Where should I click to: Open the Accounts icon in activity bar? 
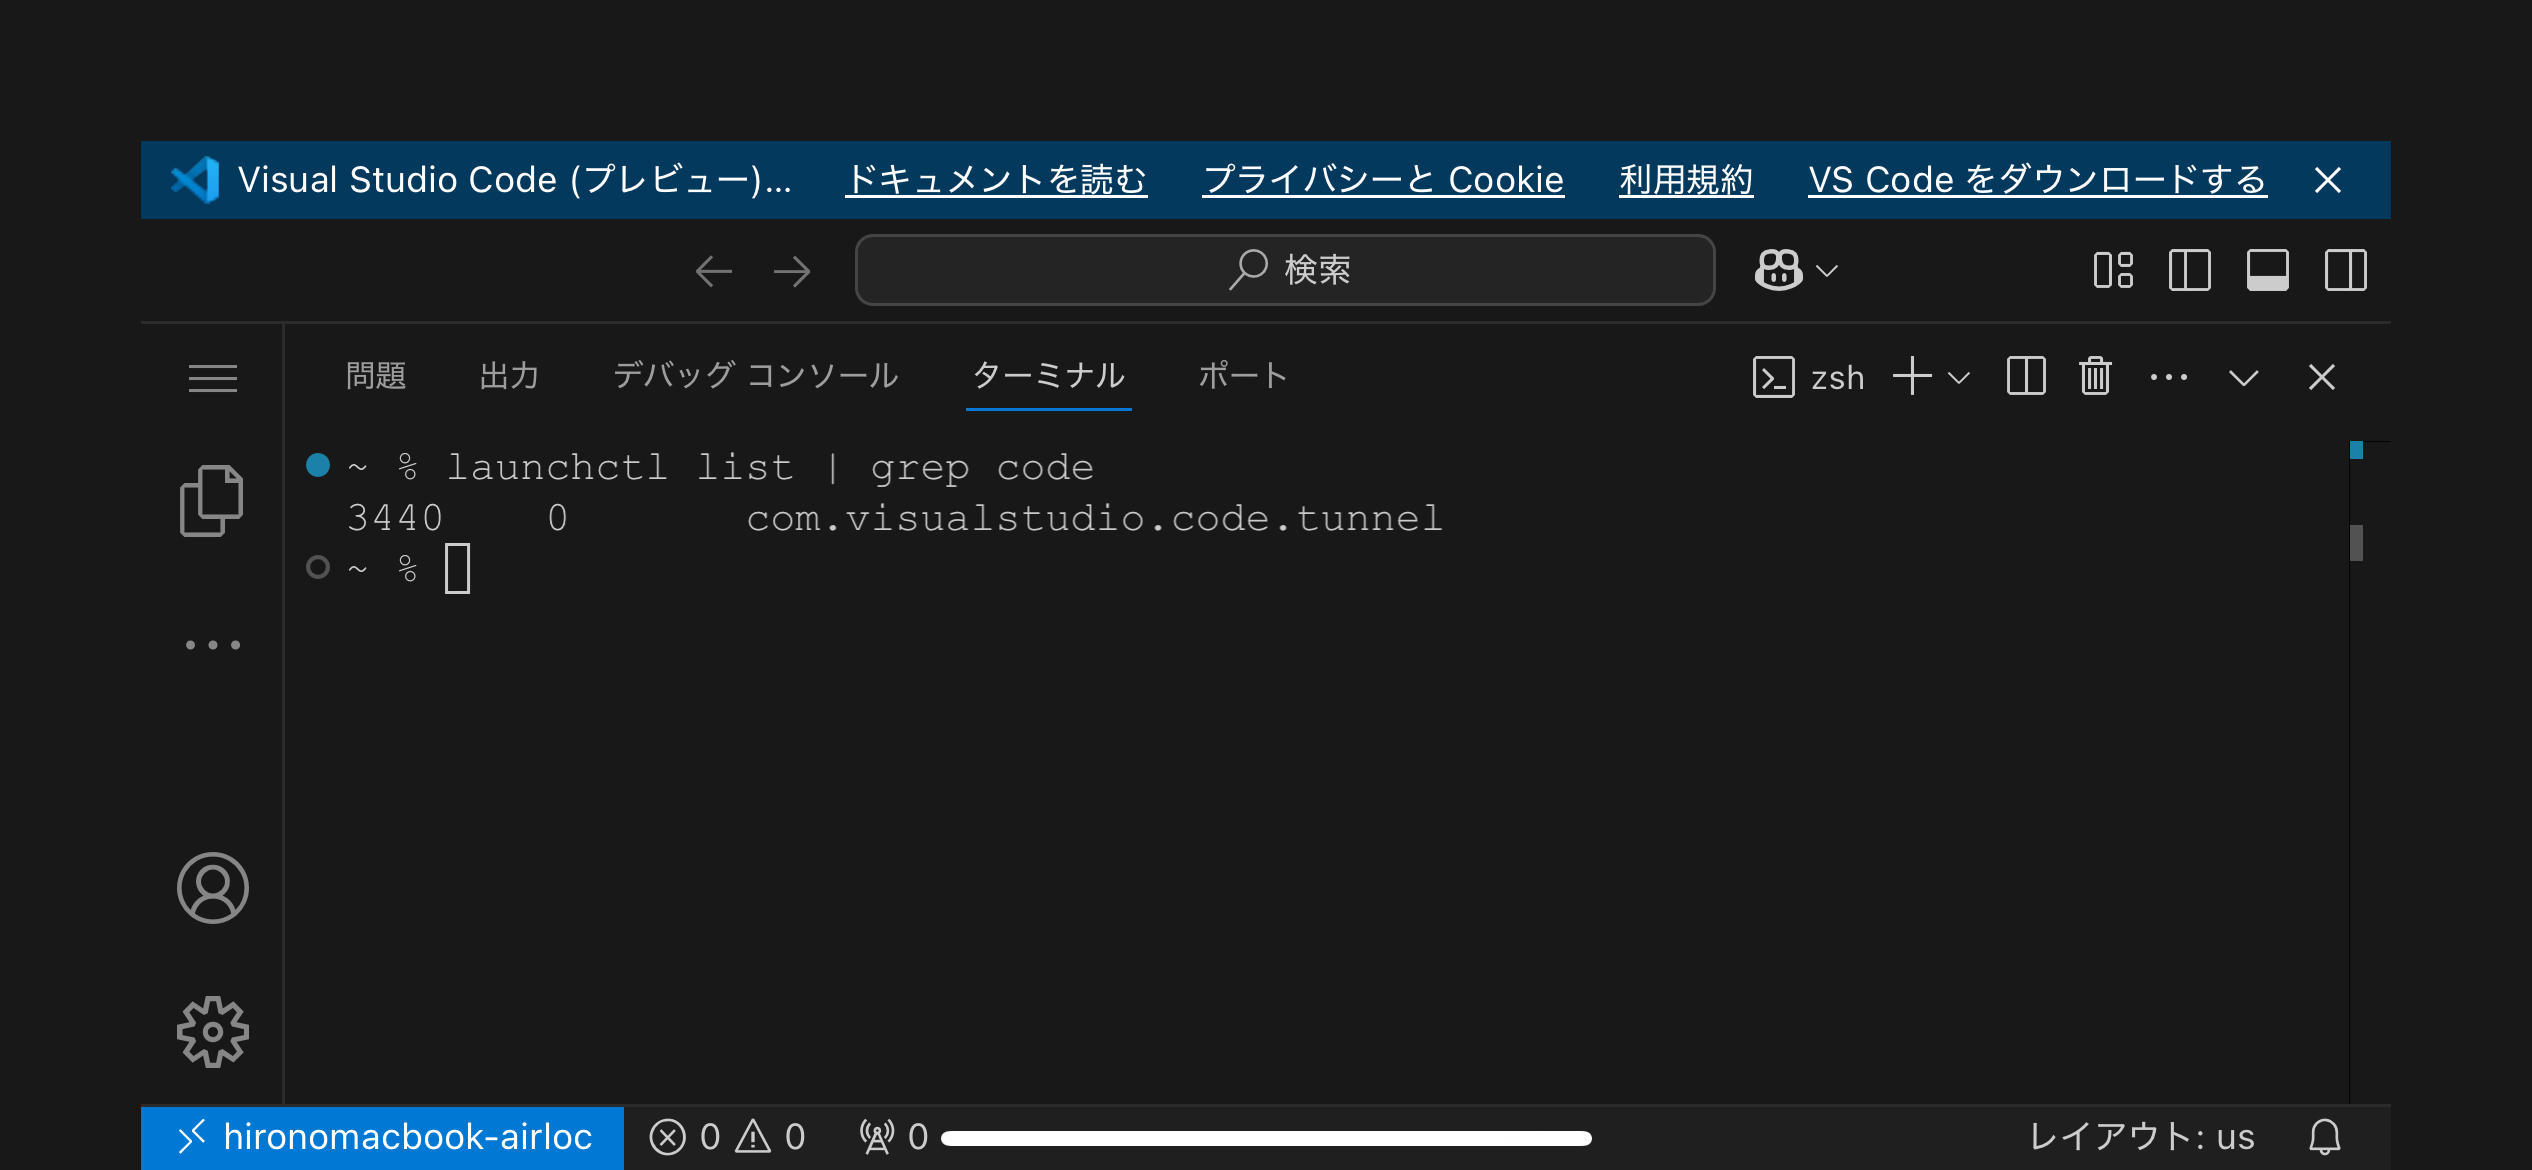(212, 887)
